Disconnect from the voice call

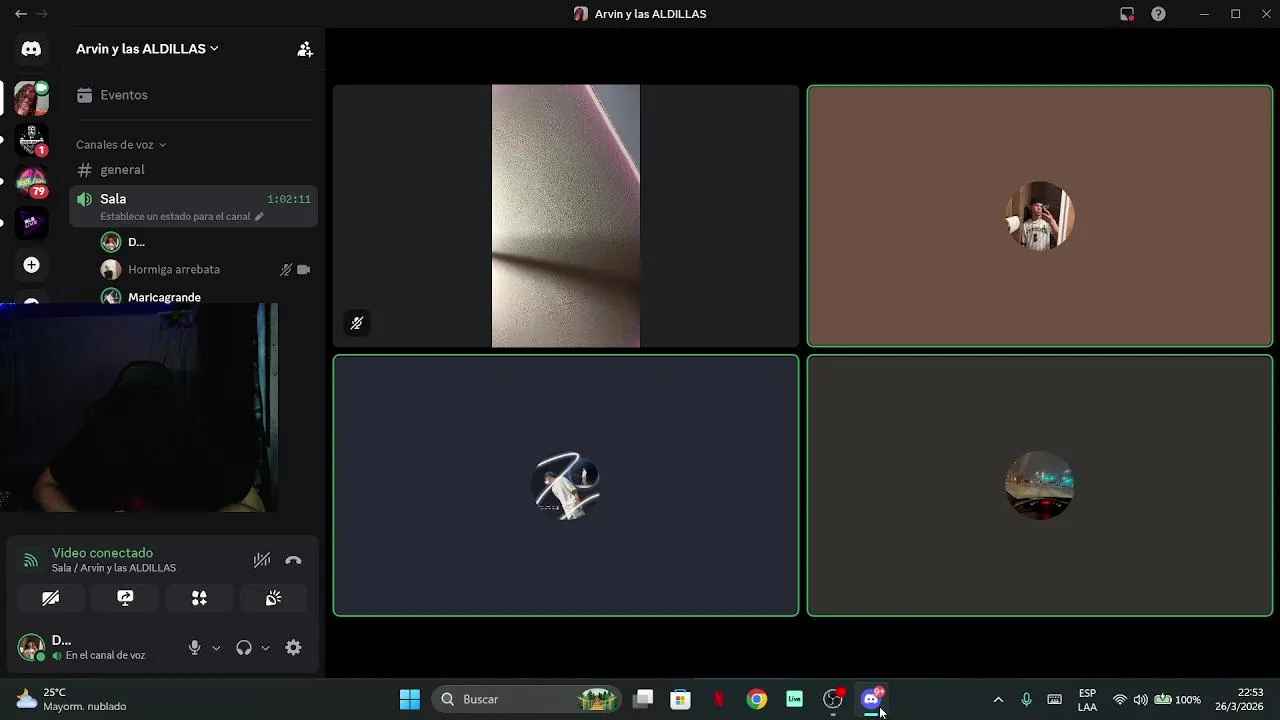coord(293,560)
